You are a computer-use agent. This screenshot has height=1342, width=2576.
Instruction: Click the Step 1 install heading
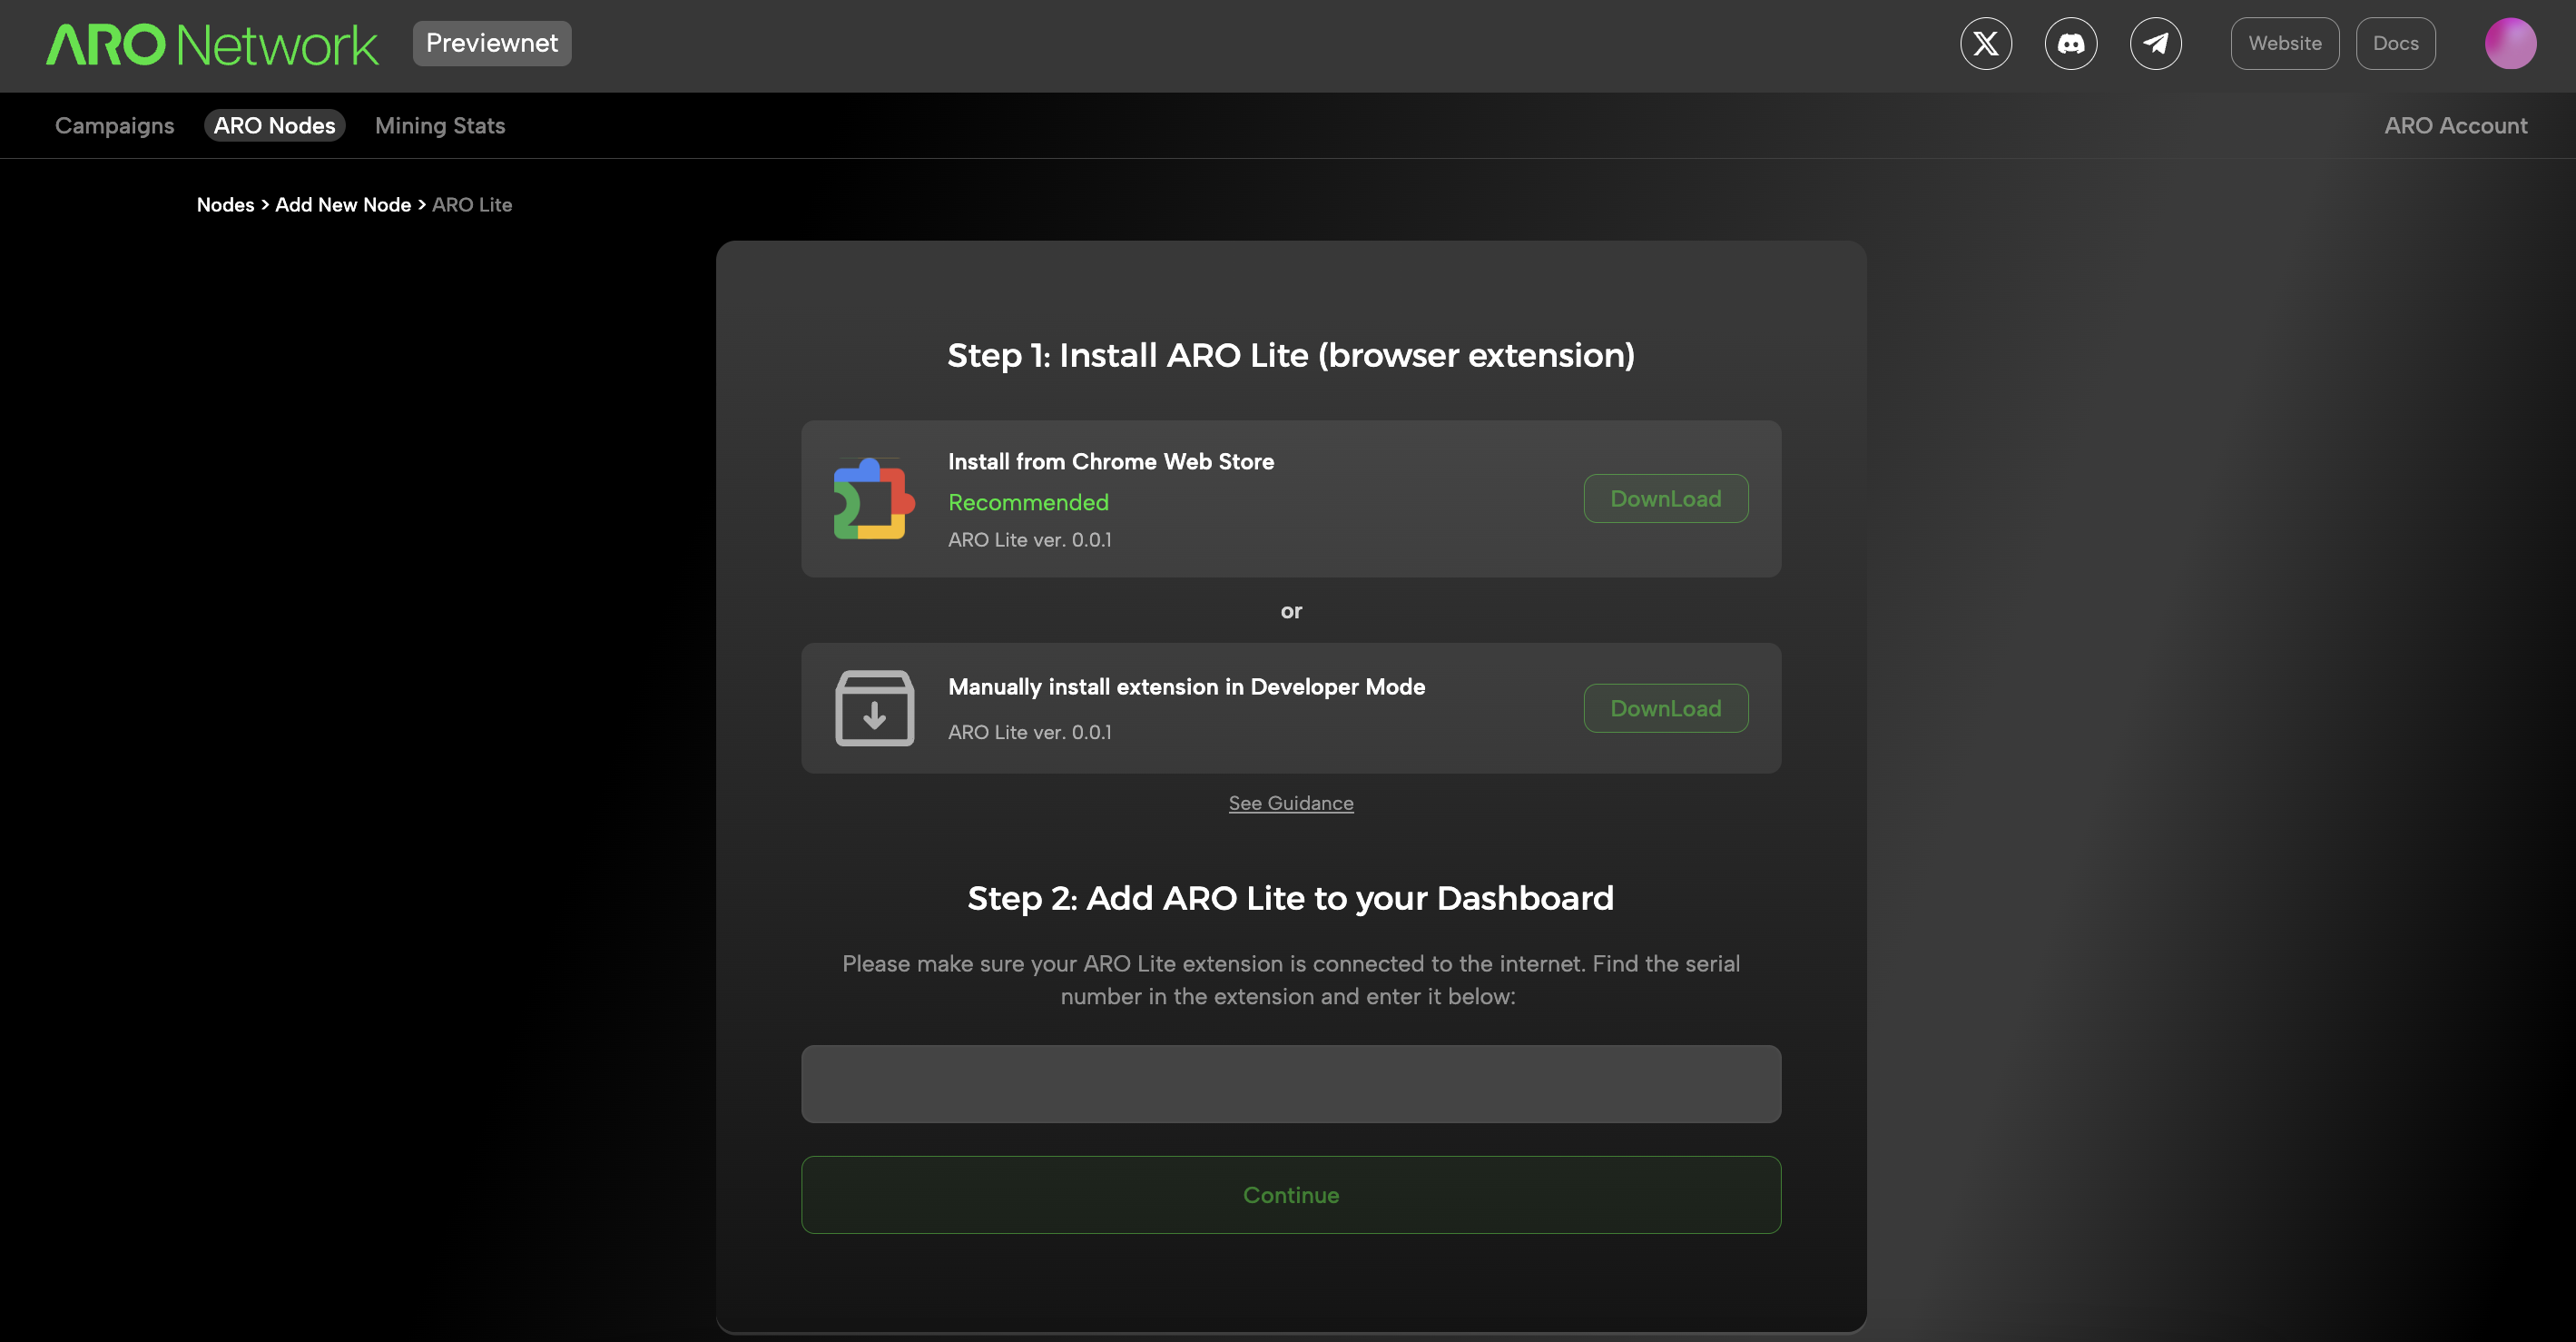tap(1291, 355)
